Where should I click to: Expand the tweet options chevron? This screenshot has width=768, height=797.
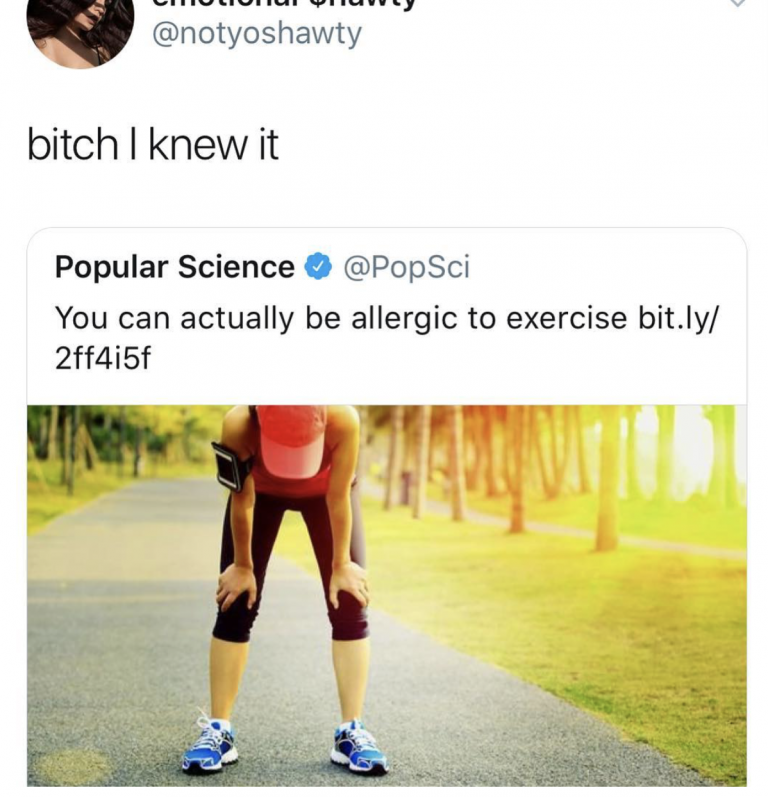click(738, 4)
